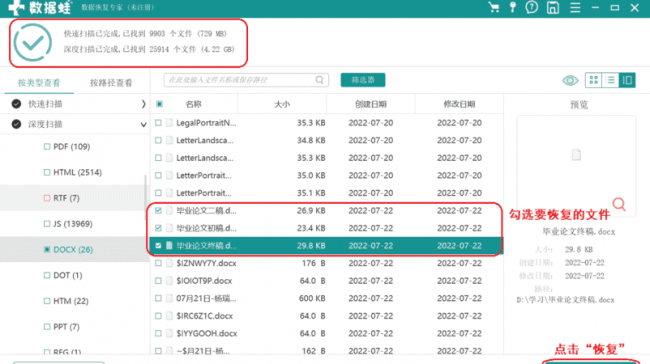This screenshot has height=364, width=650.
Task: Click the 600 KB size cell
Action: pos(312,298)
